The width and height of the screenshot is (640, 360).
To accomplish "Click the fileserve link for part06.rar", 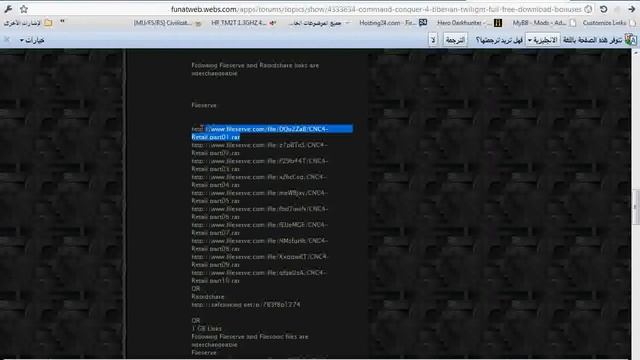I will 260,213.
